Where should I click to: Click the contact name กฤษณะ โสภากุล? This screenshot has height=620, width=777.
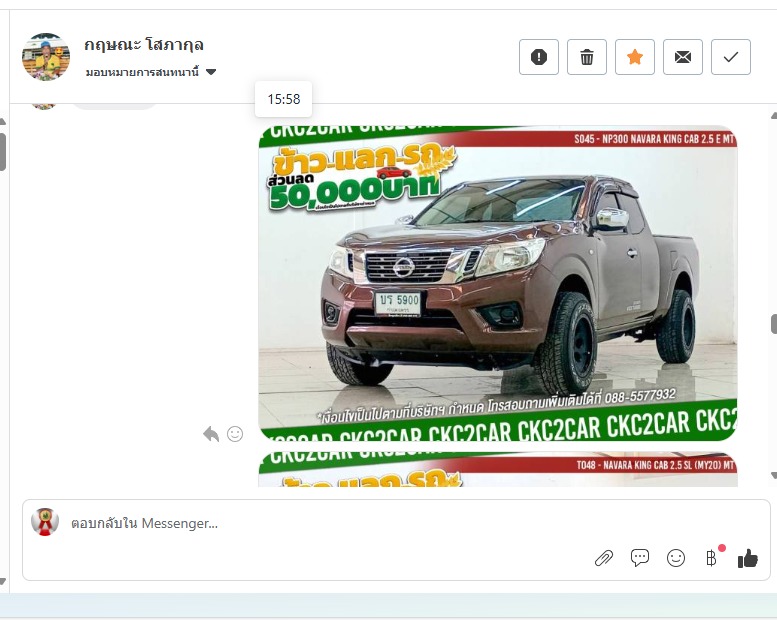tap(144, 45)
